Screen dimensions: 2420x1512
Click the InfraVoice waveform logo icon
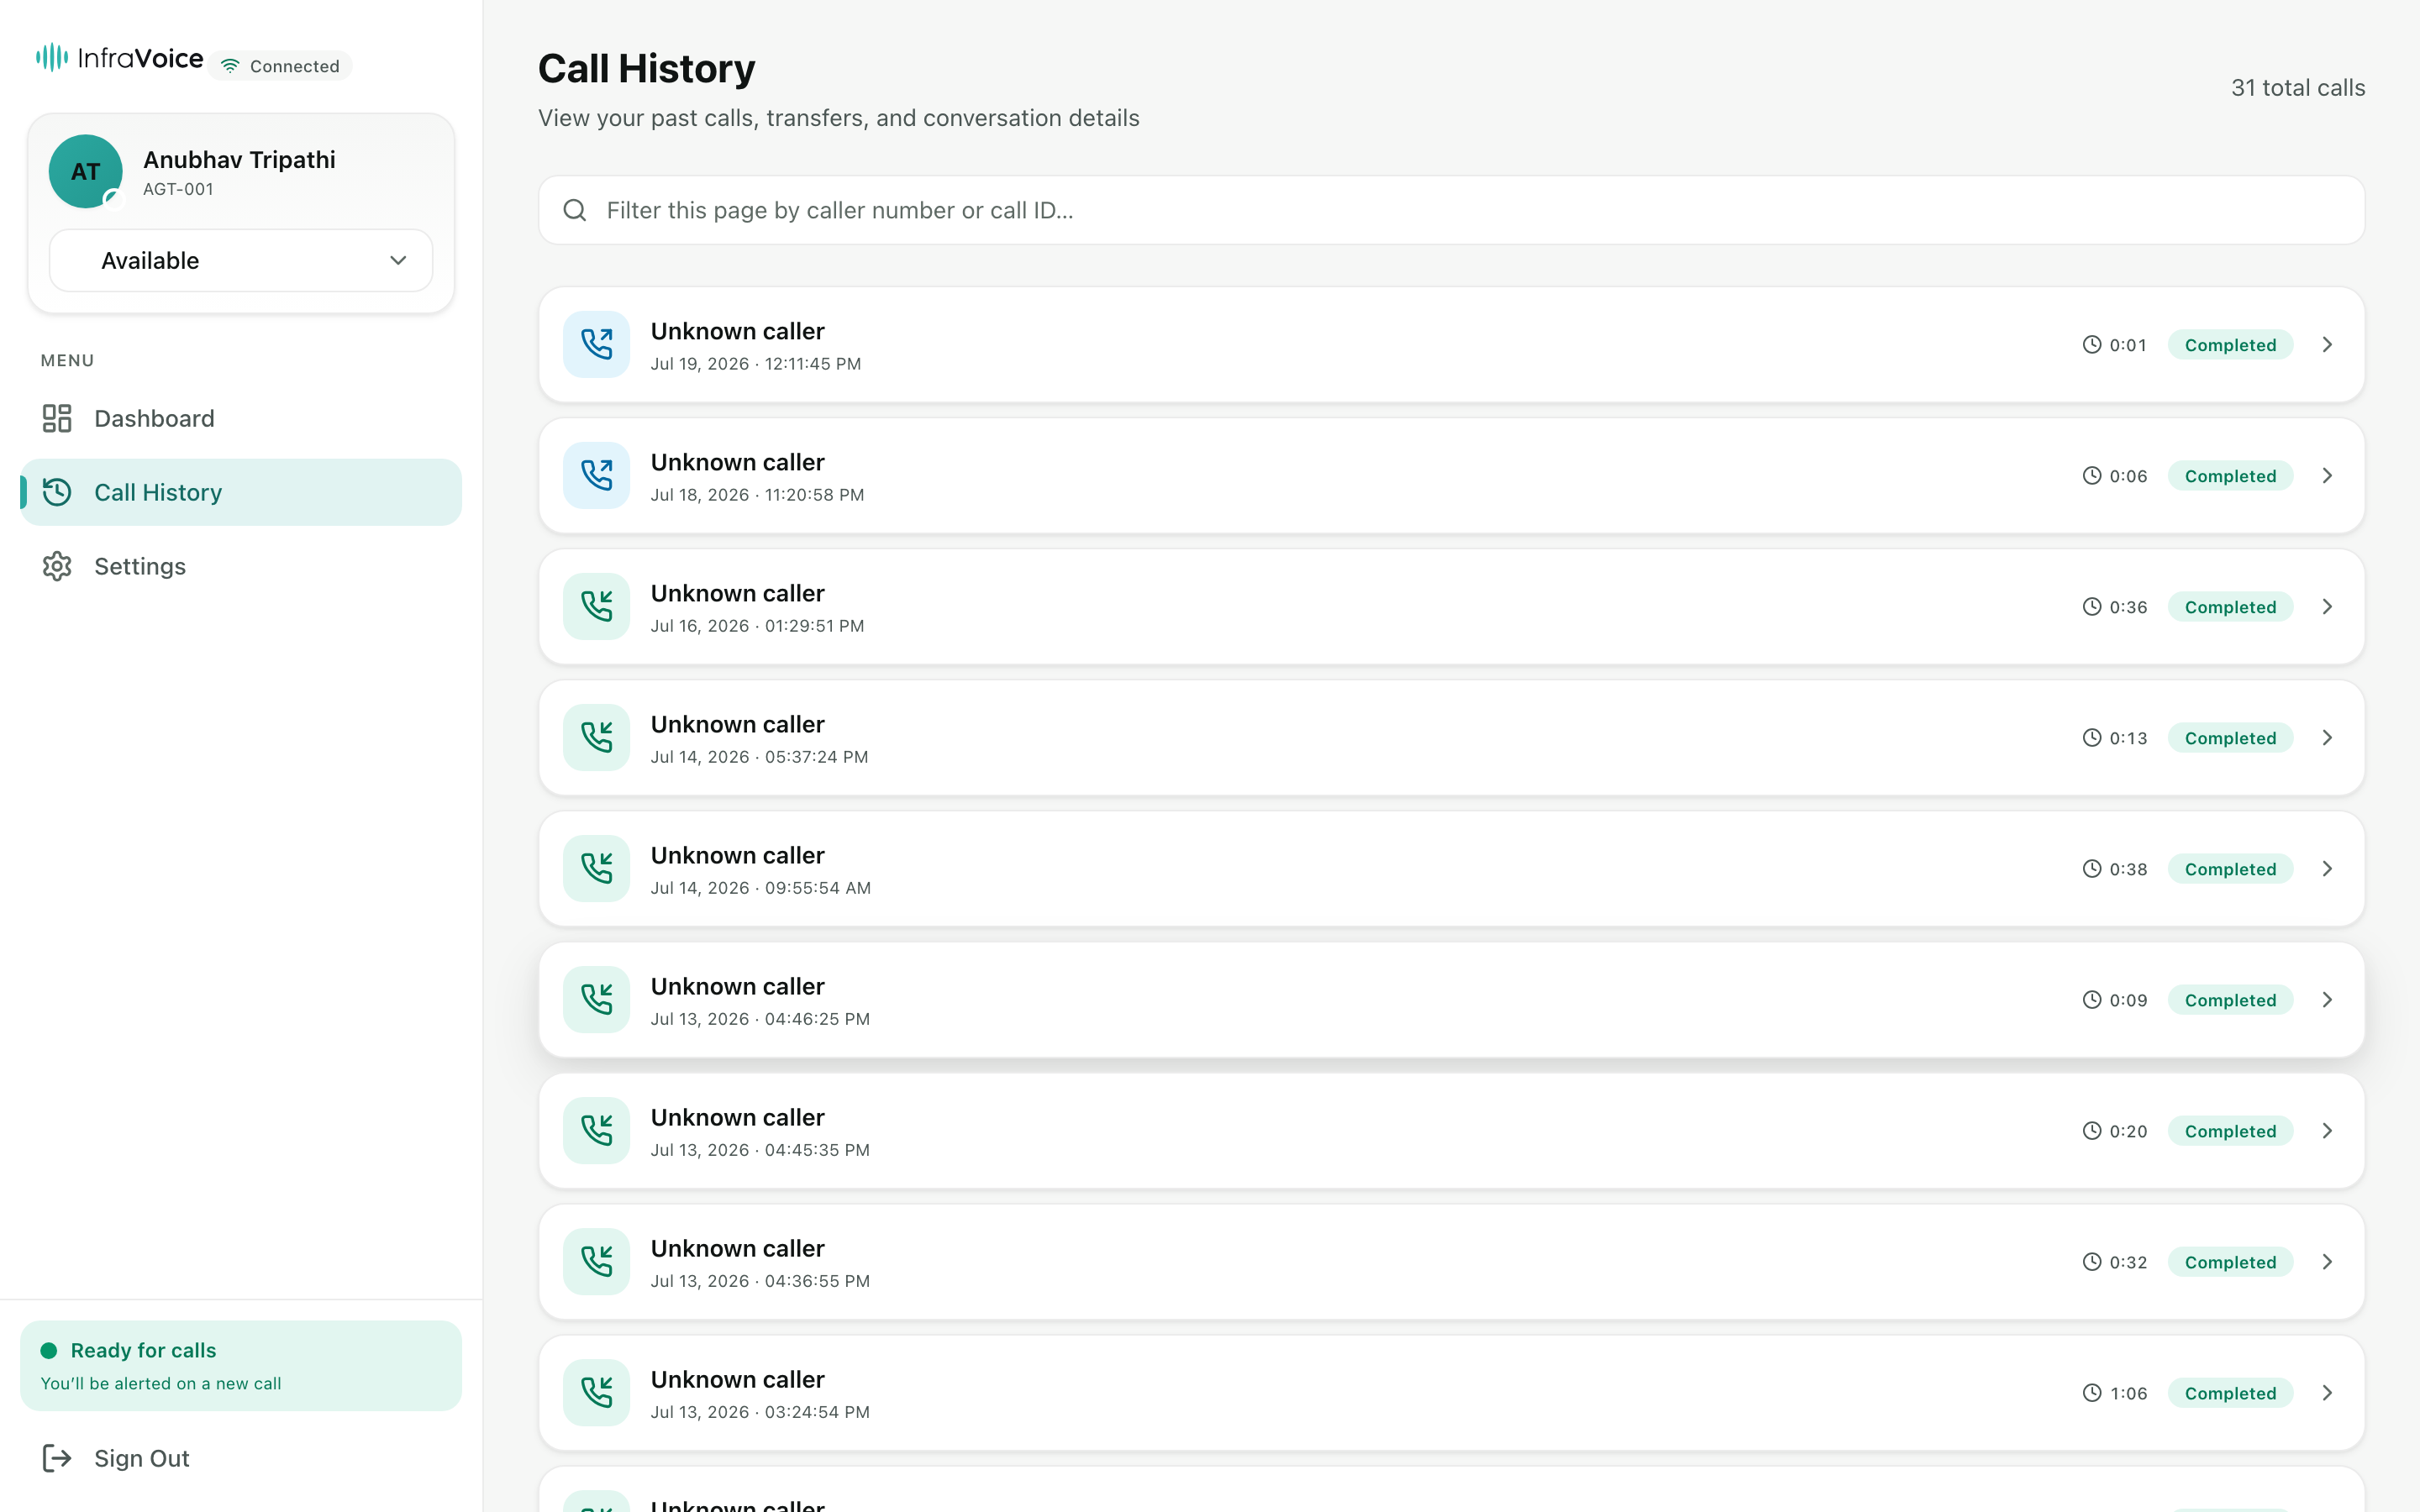(x=52, y=57)
